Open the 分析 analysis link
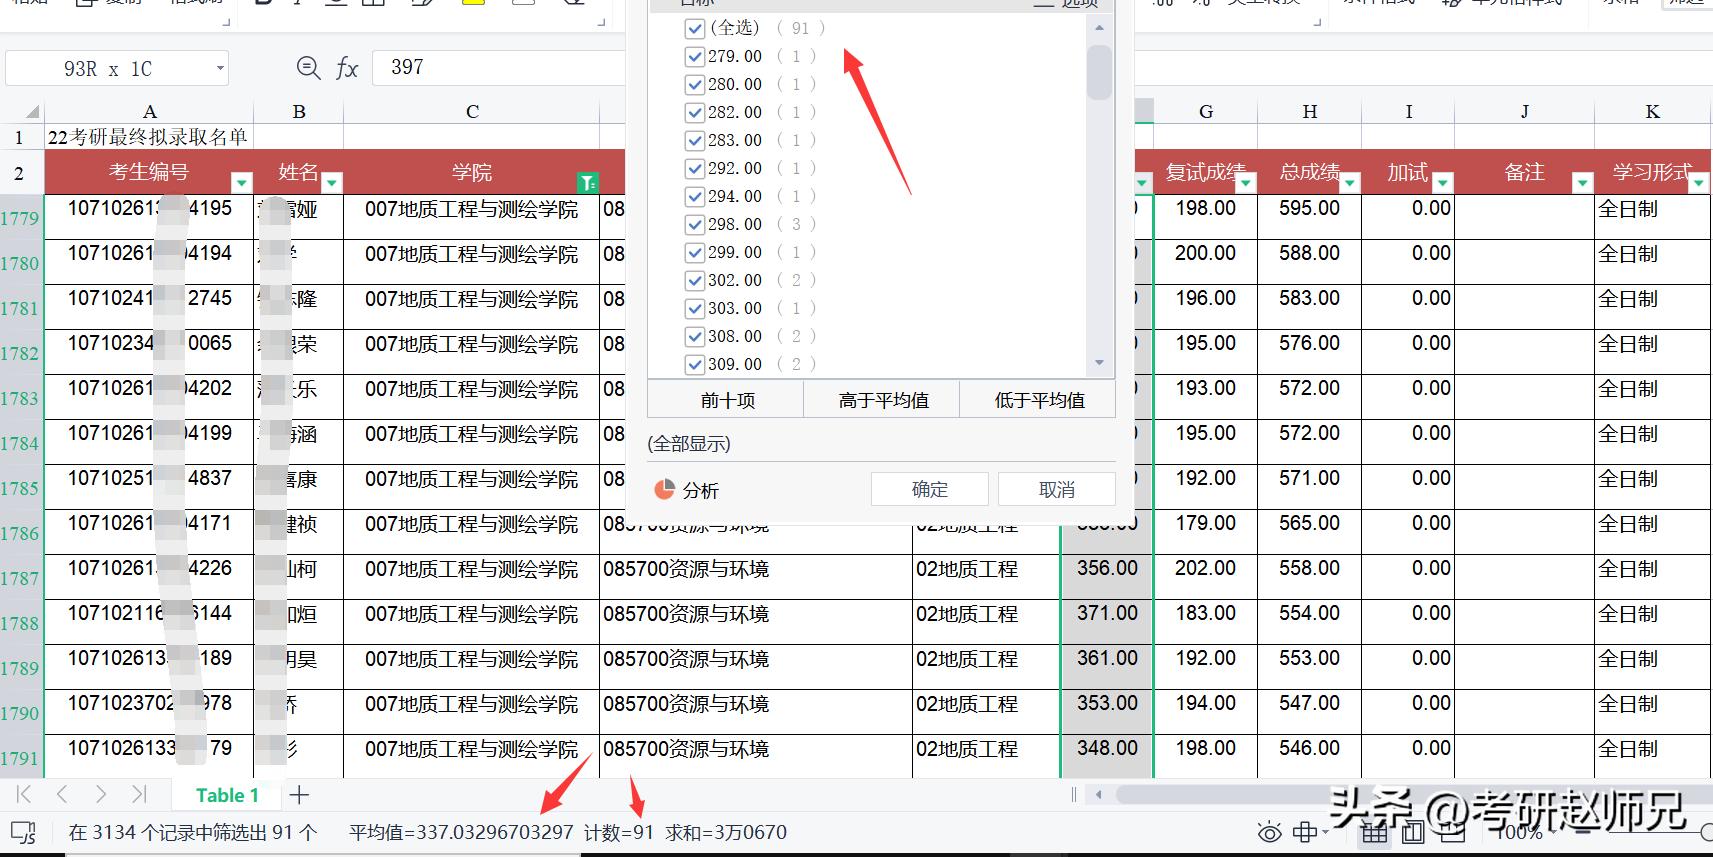The image size is (1713, 857). point(701,490)
